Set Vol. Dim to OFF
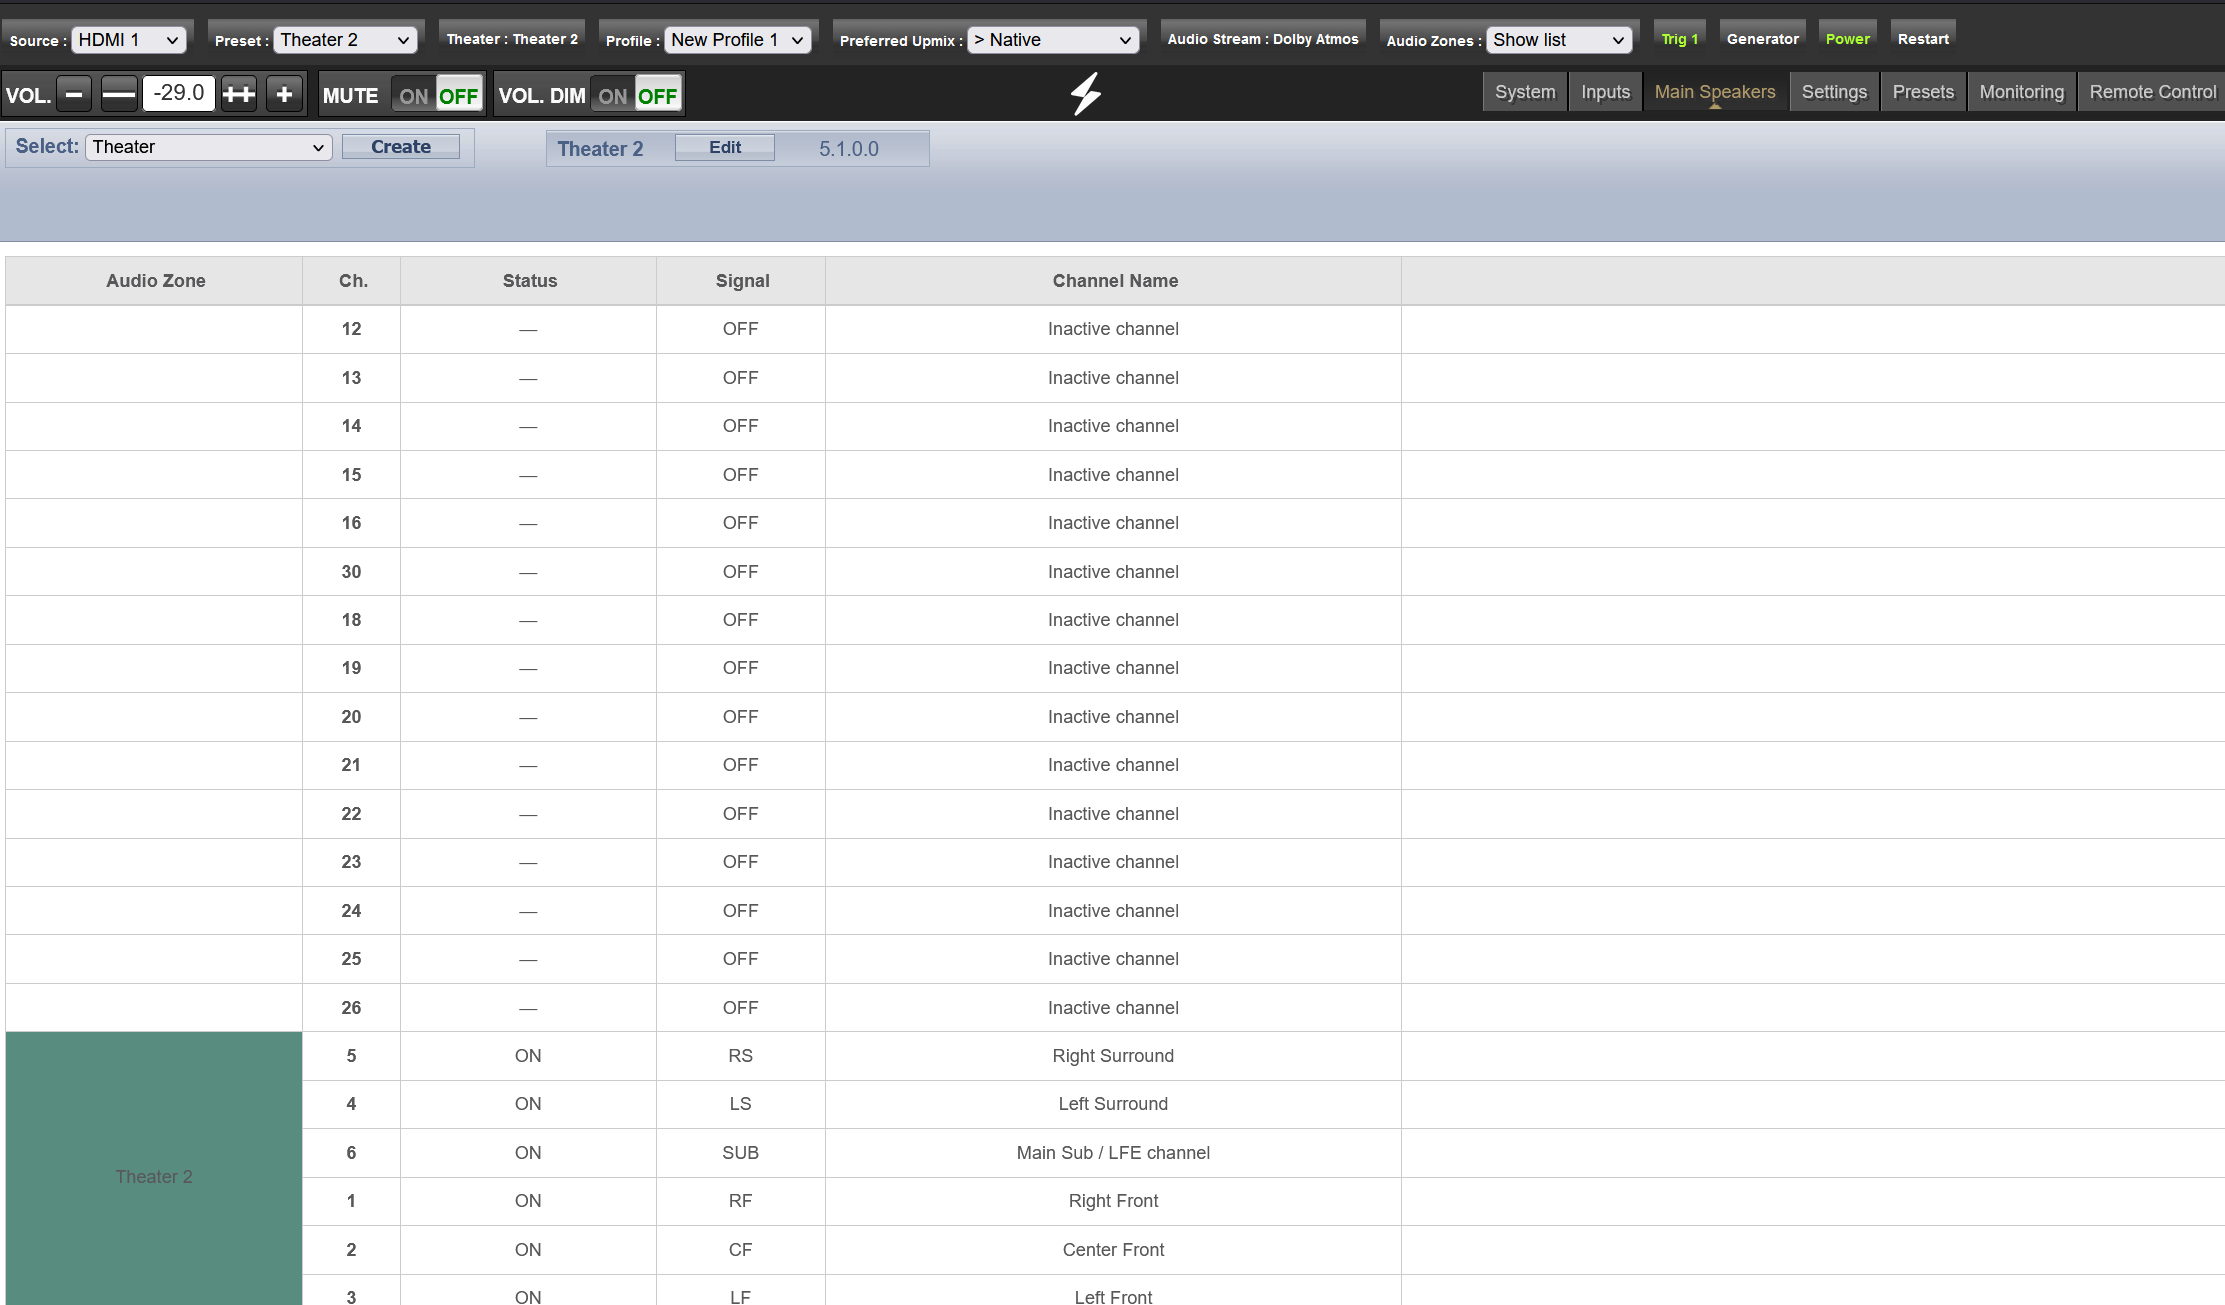The width and height of the screenshot is (2225, 1305). (x=658, y=96)
